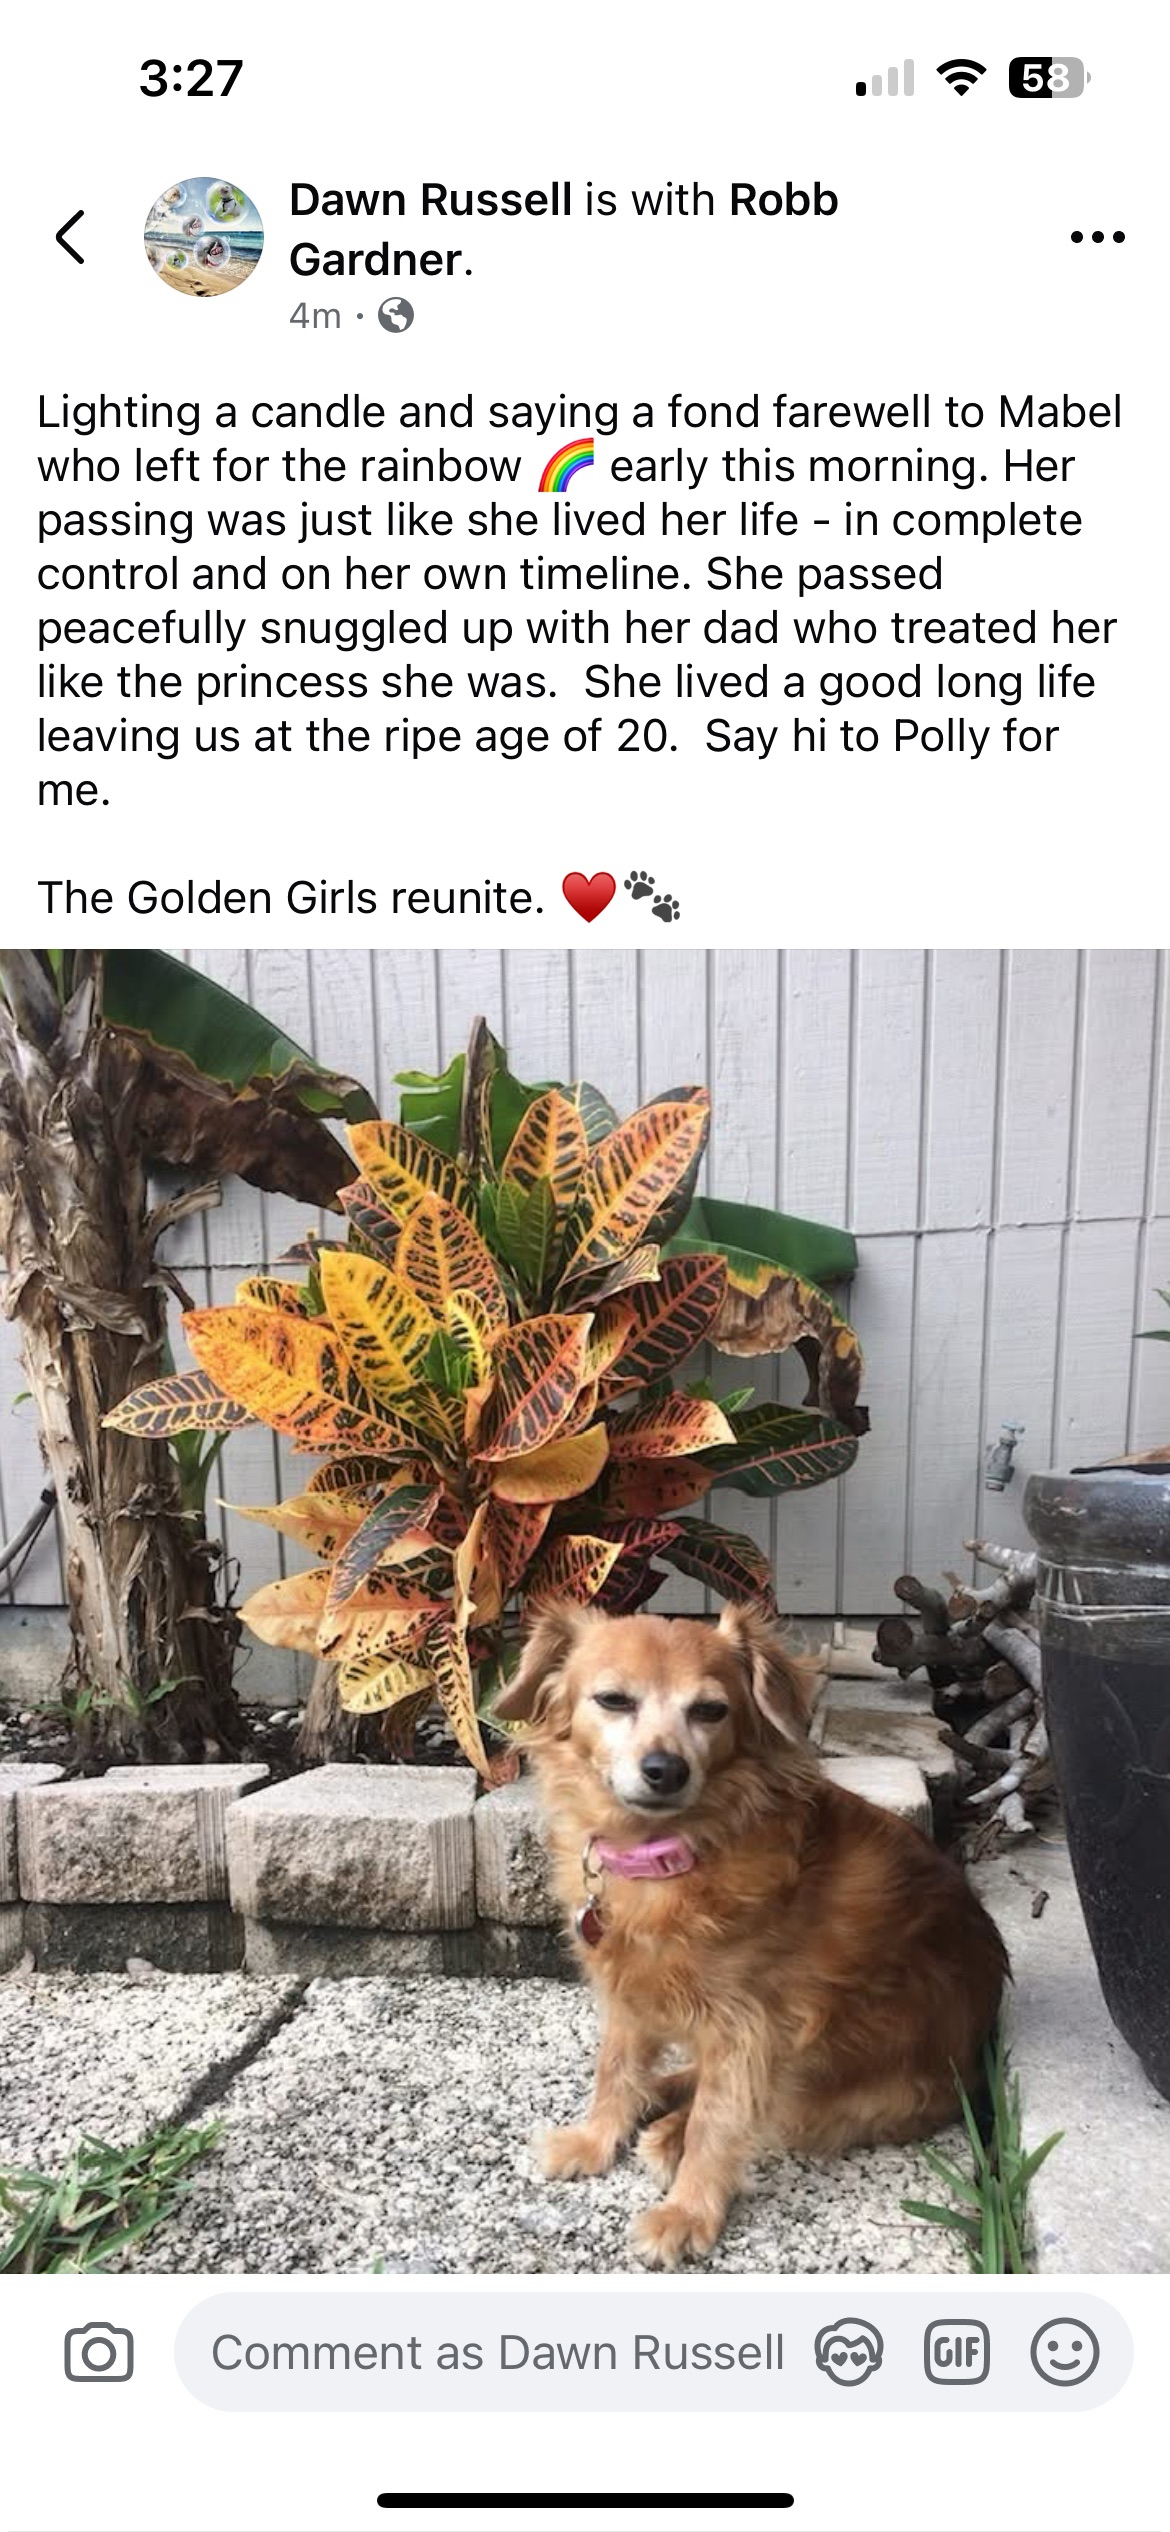1170x2532 pixels.
Task: Tap the 3:27 clock in status bar
Action: point(191,78)
